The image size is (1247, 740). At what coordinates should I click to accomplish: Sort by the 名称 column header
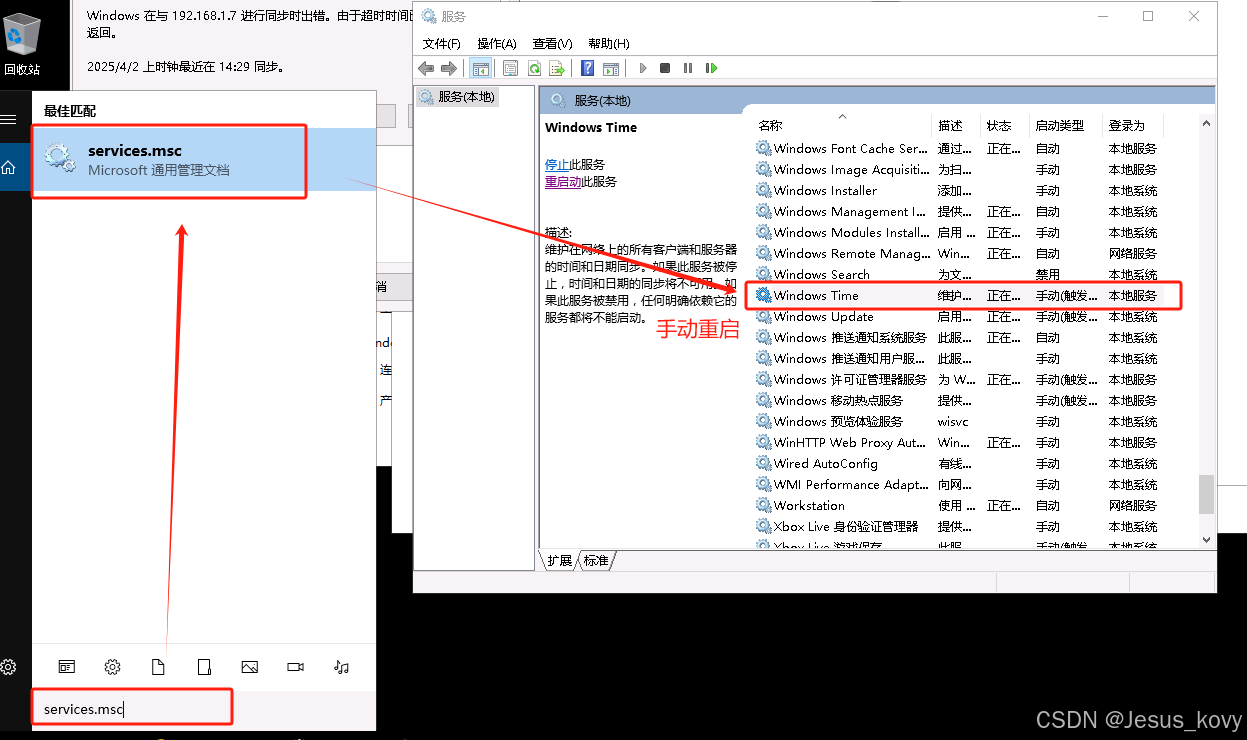point(843,126)
